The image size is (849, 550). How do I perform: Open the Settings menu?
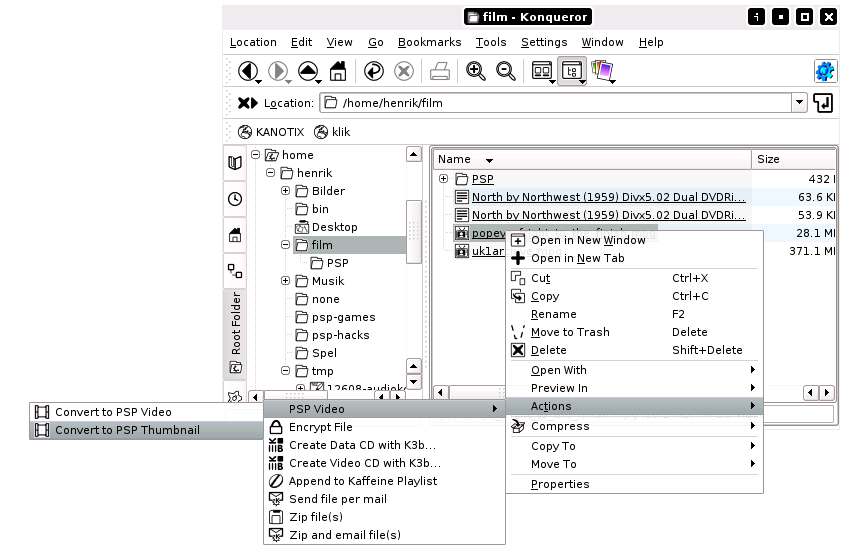544,42
